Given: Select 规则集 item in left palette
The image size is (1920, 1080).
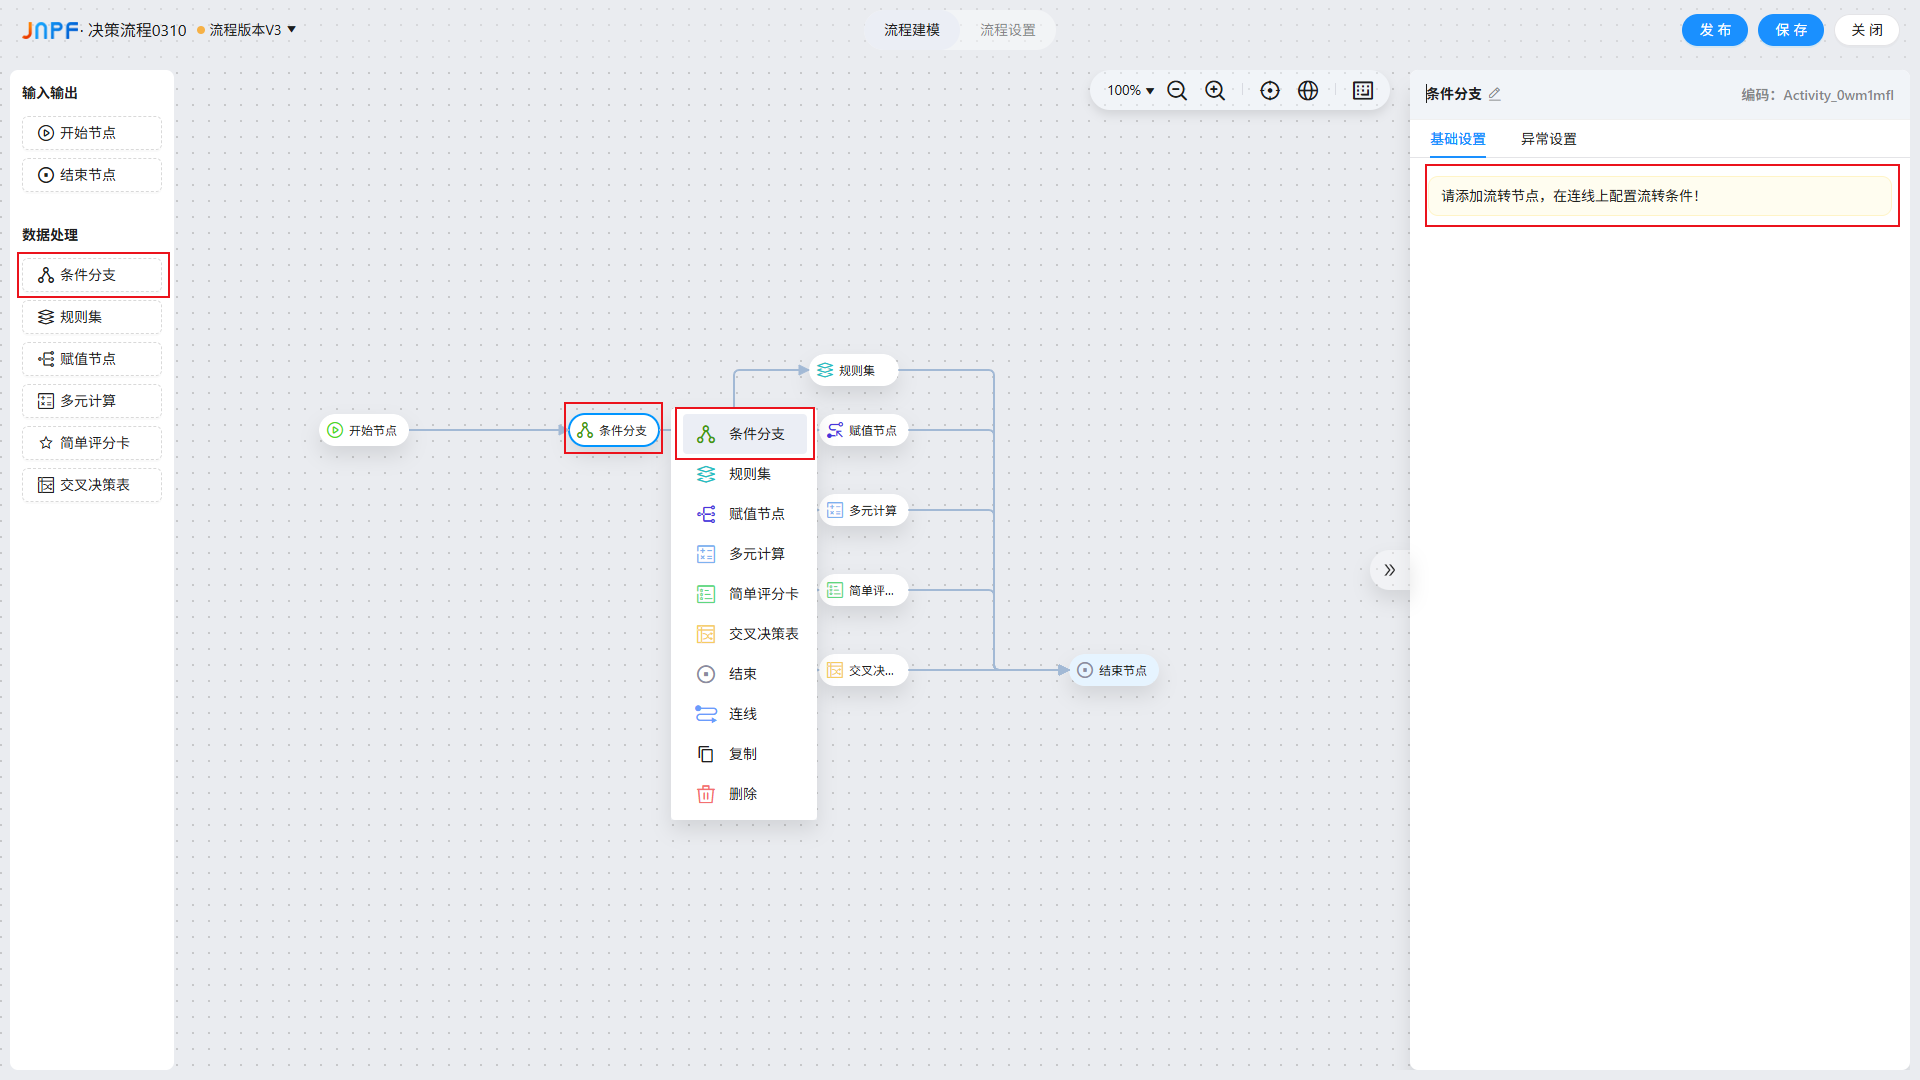Looking at the screenshot, I should click(x=92, y=317).
